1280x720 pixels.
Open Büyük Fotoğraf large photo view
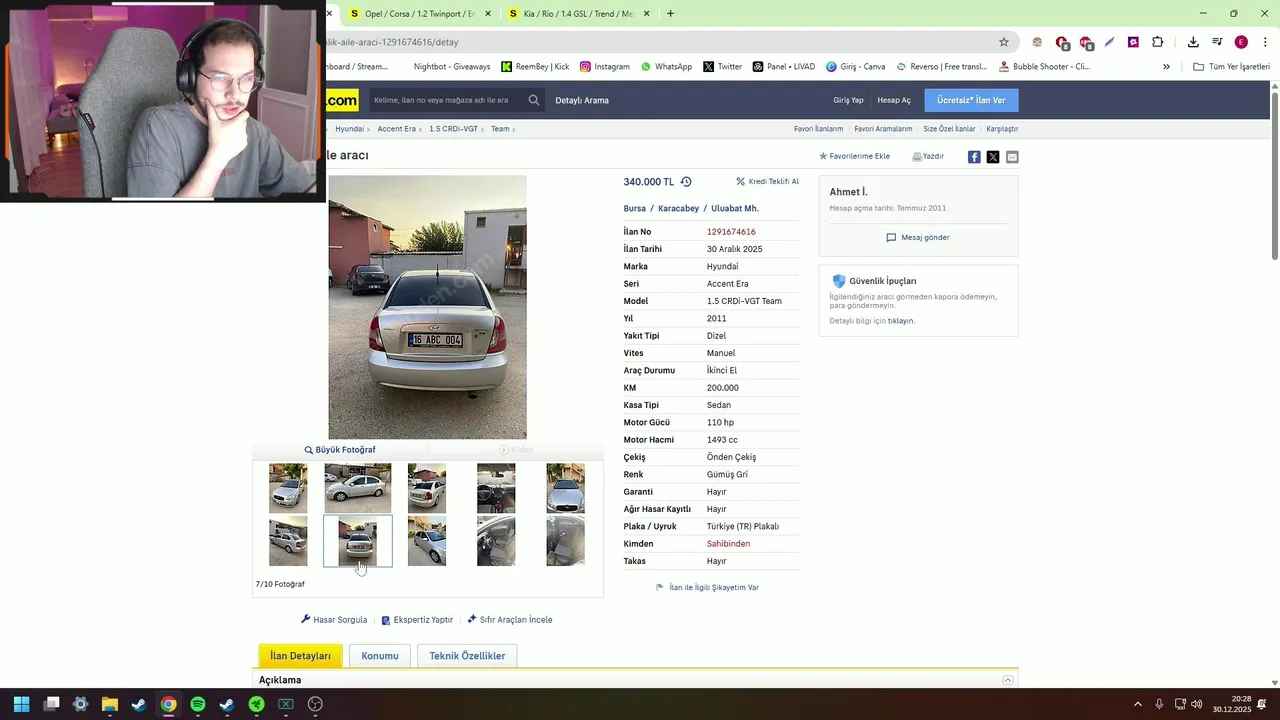(340, 450)
